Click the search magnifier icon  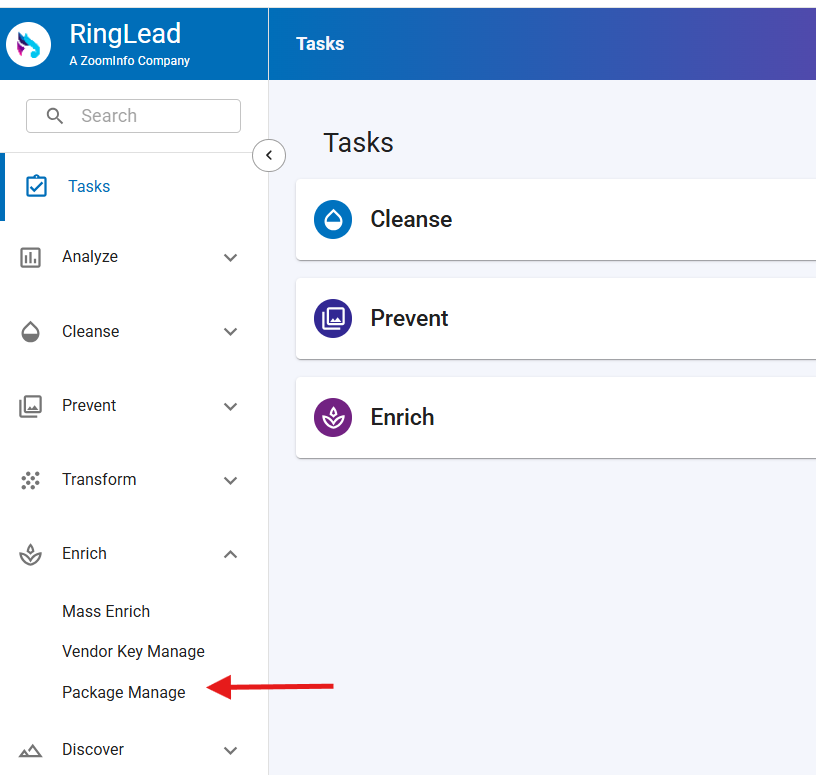coord(55,116)
